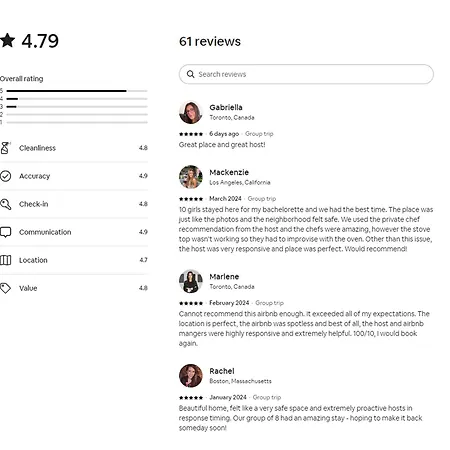The height and width of the screenshot is (450, 450).
Task: Click the Value price tag icon
Action: coord(5,288)
